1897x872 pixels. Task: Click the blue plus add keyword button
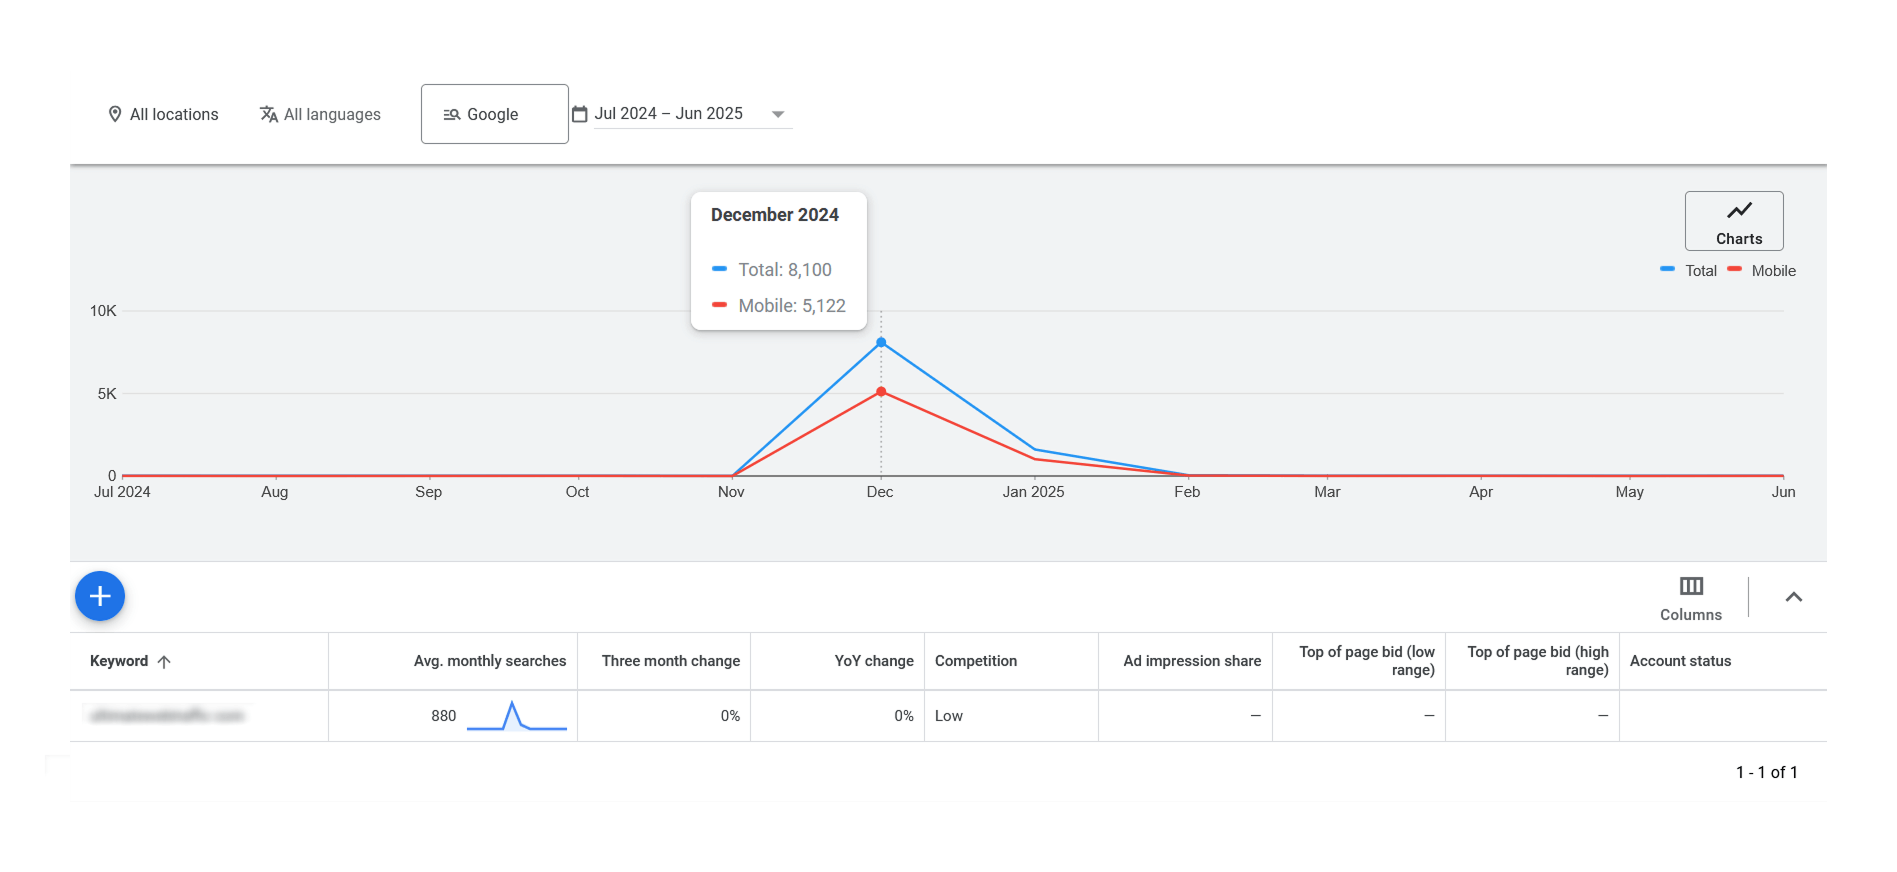coord(100,597)
